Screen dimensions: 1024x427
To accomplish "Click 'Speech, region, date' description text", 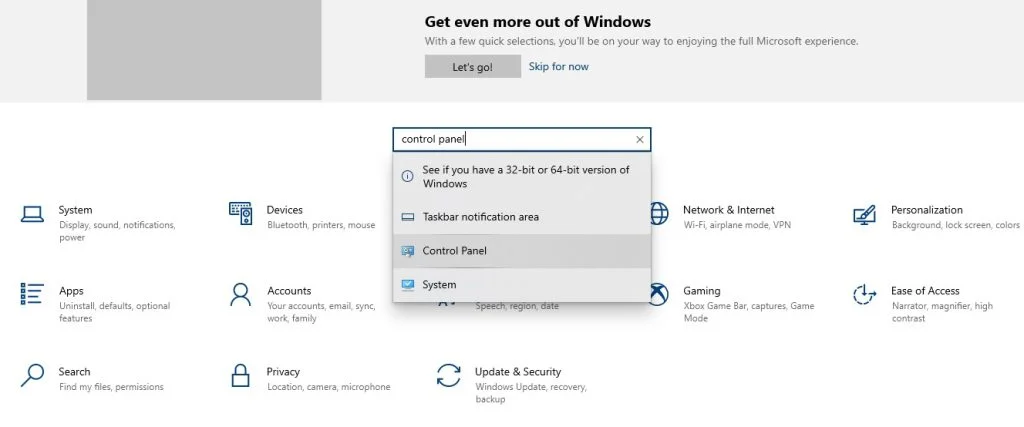I will [517, 306].
